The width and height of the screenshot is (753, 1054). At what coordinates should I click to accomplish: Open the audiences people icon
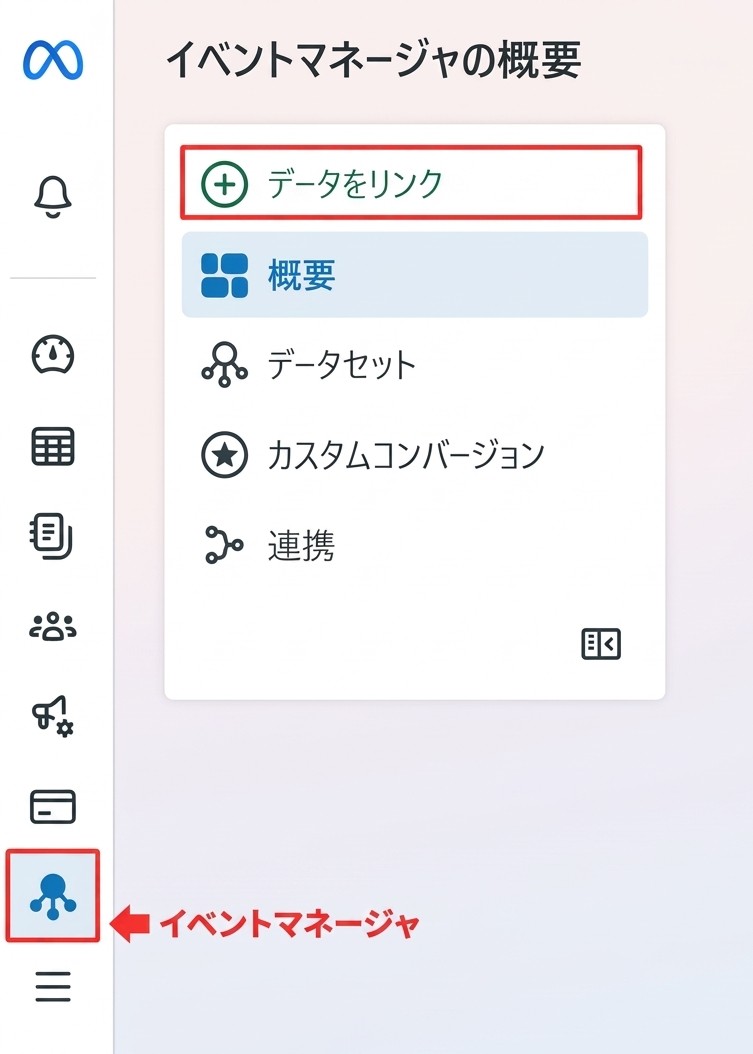tap(53, 626)
